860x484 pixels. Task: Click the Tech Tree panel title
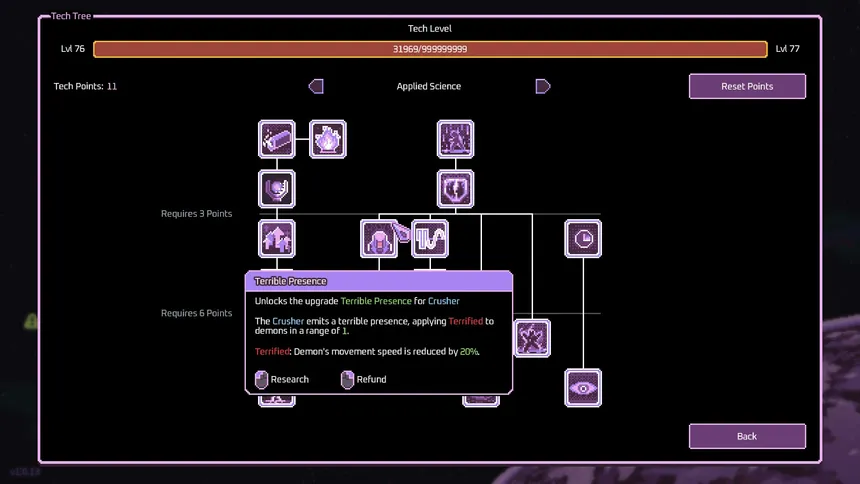[71, 16]
